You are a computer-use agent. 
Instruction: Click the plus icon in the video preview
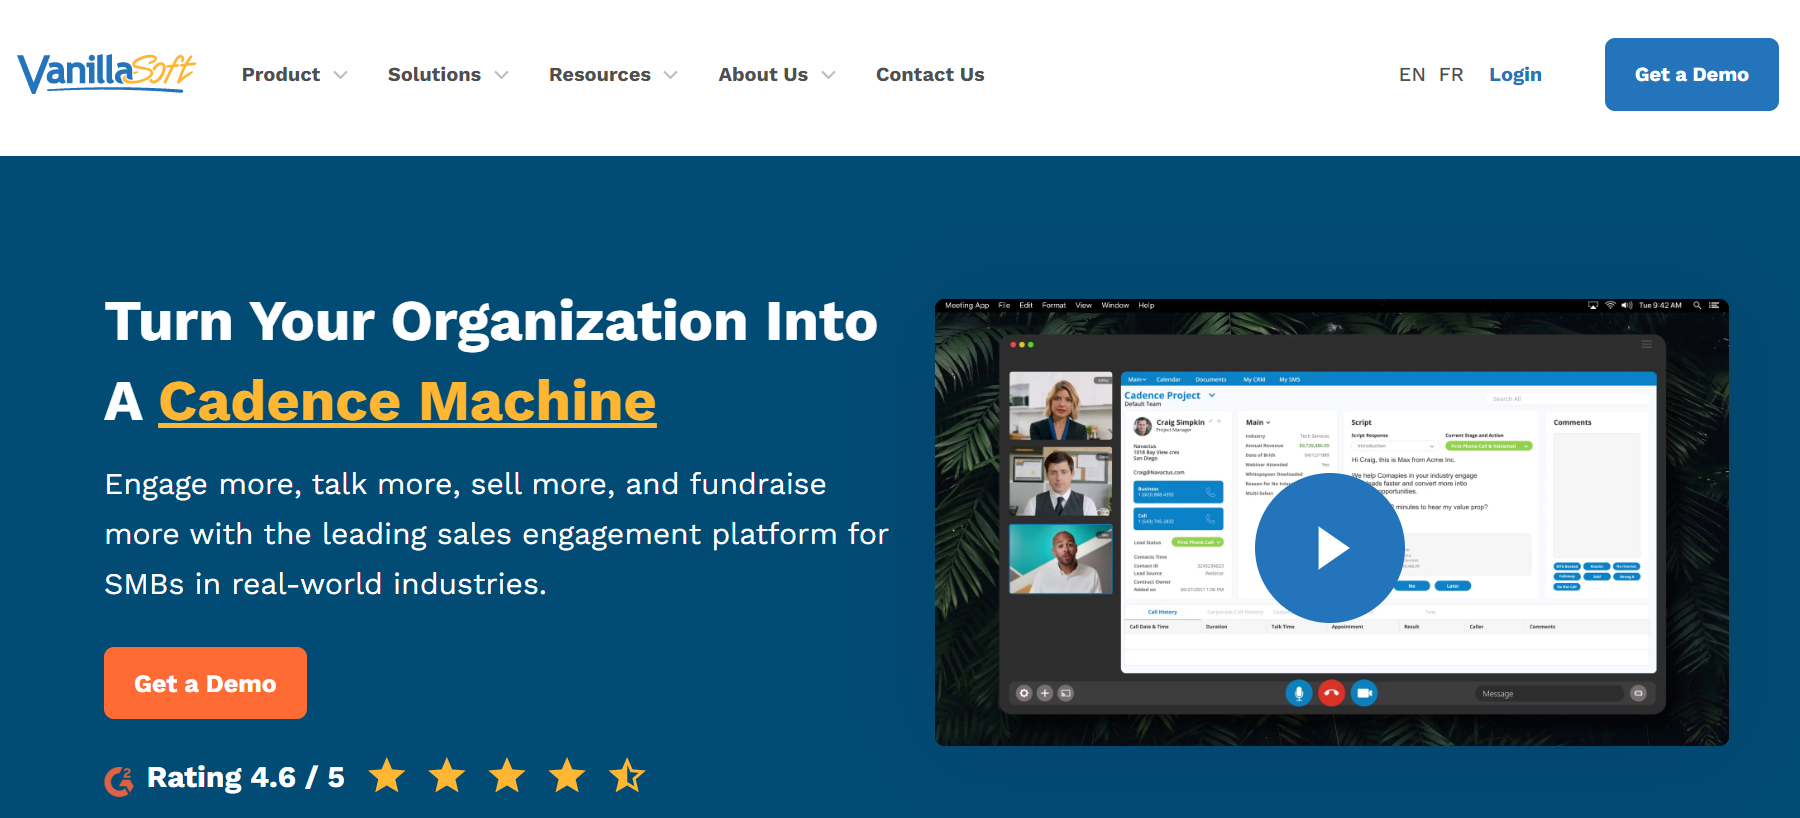pos(1045,693)
